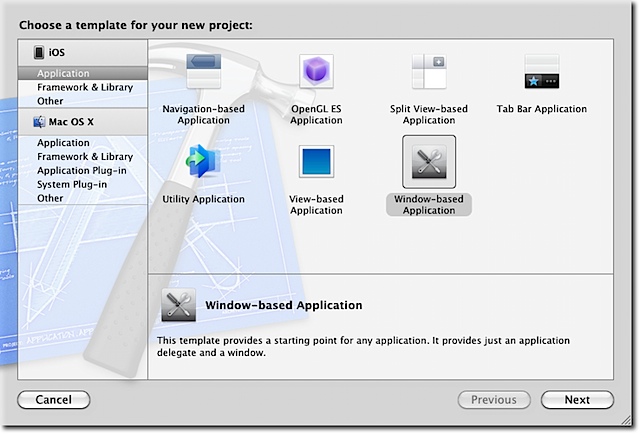Select iOS Framework & Library category

[85, 87]
